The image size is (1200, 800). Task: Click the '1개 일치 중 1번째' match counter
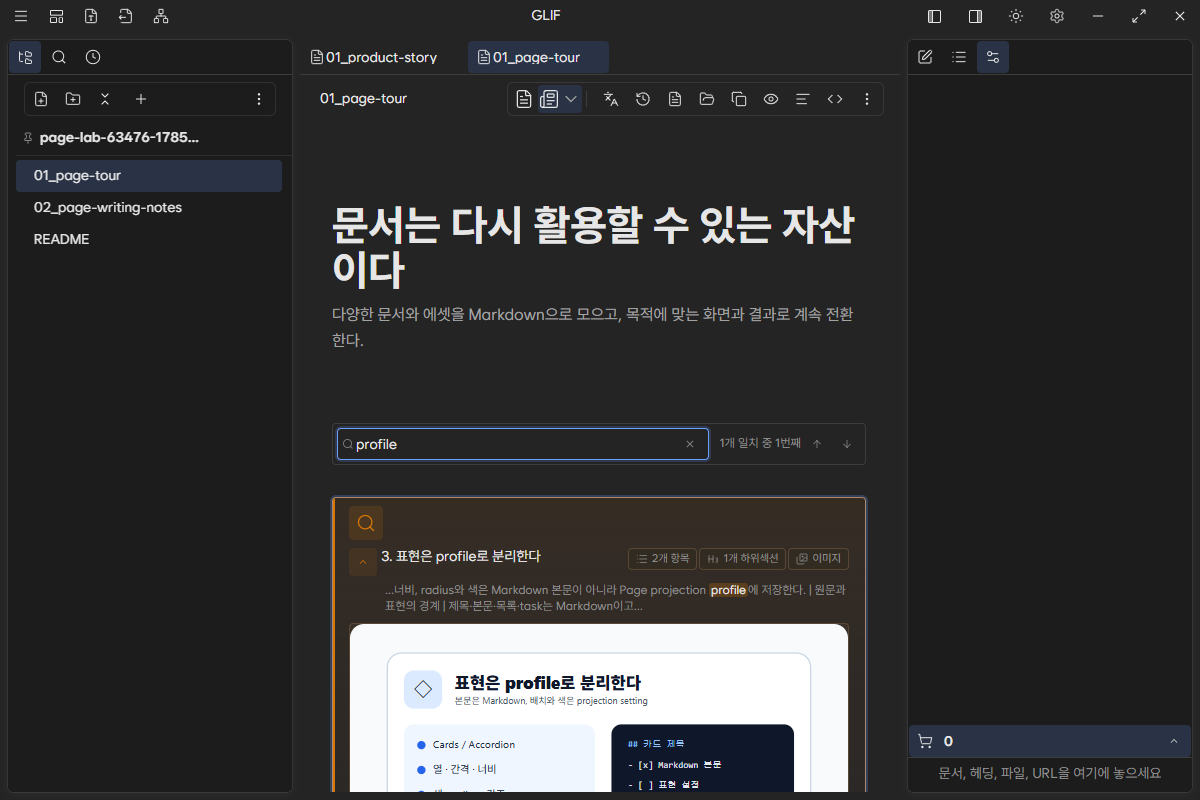tap(760, 443)
